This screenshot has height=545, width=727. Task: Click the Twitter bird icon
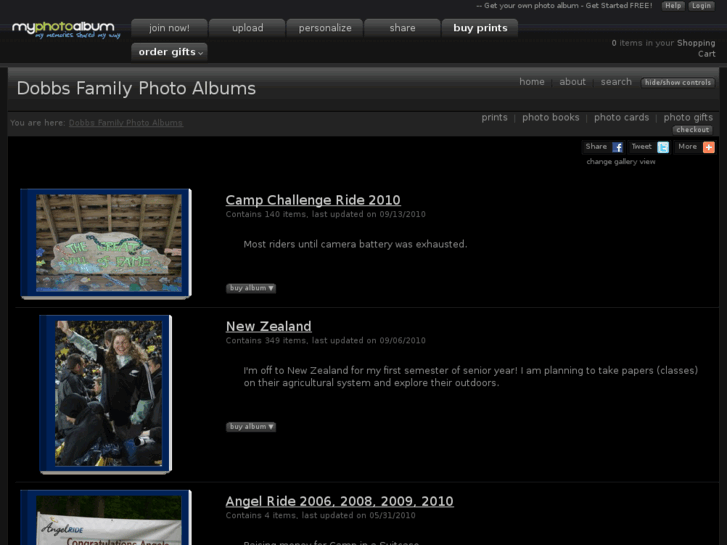click(x=663, y=147)
